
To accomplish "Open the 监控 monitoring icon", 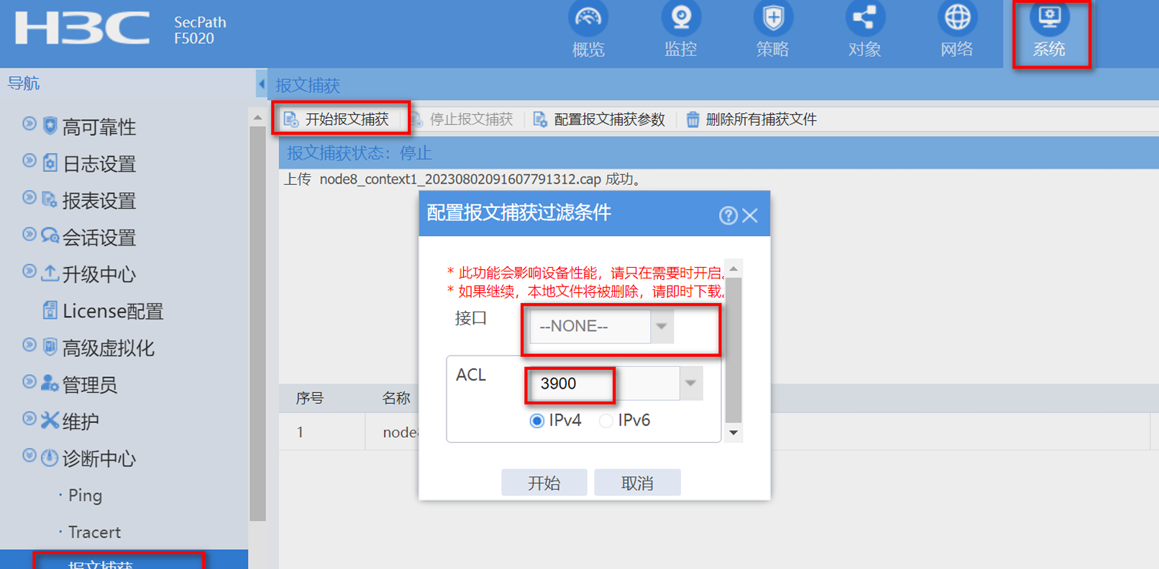I will 680,19.
